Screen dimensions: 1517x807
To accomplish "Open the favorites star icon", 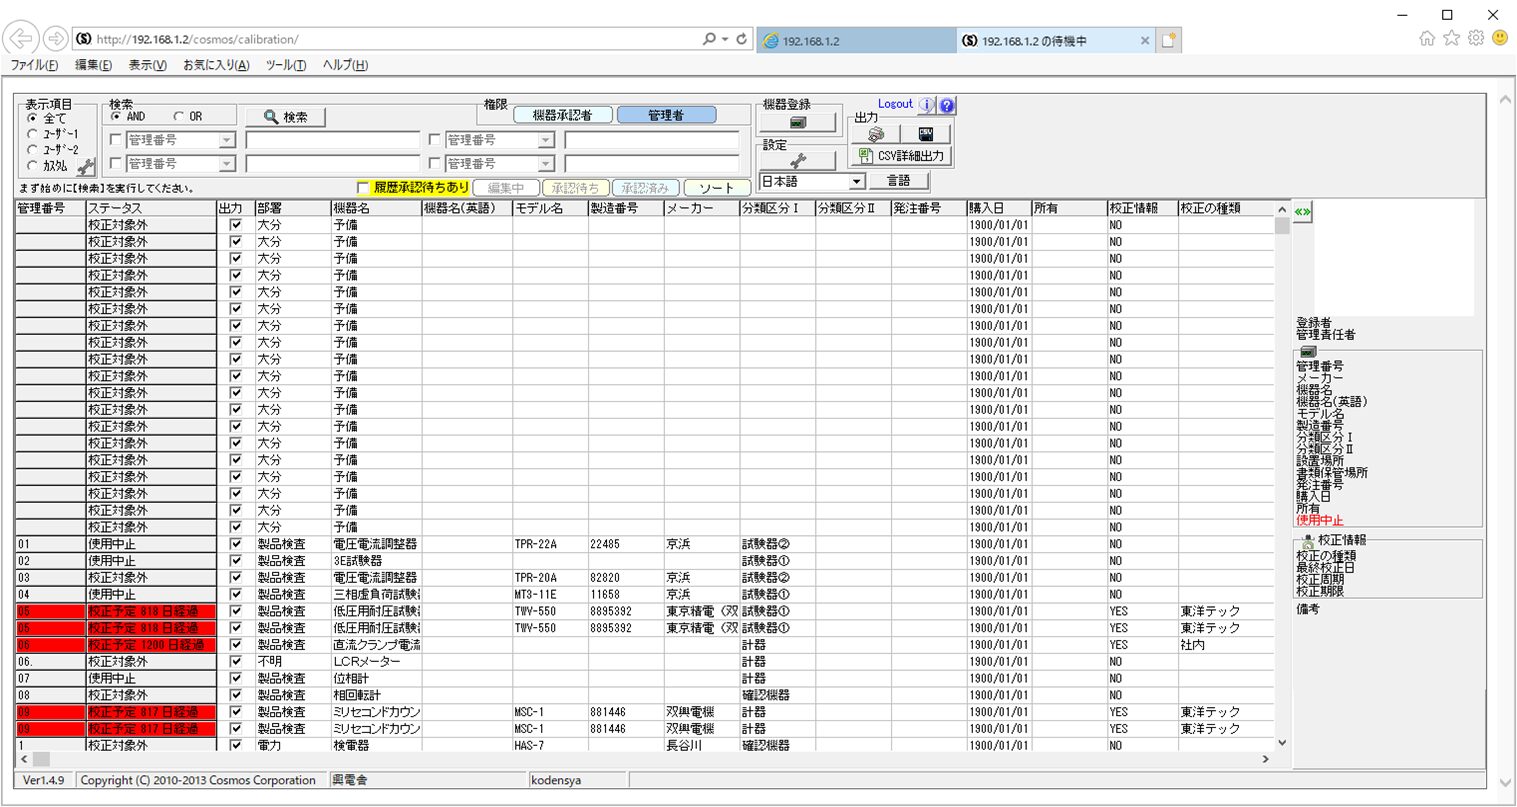I will point(1451,38).
